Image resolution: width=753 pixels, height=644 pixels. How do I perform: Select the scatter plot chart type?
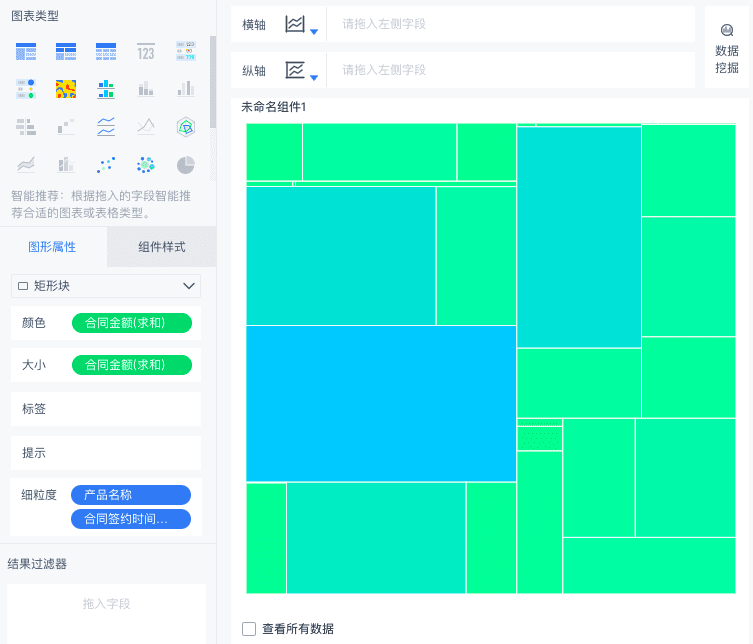click(x=106, y=165)
